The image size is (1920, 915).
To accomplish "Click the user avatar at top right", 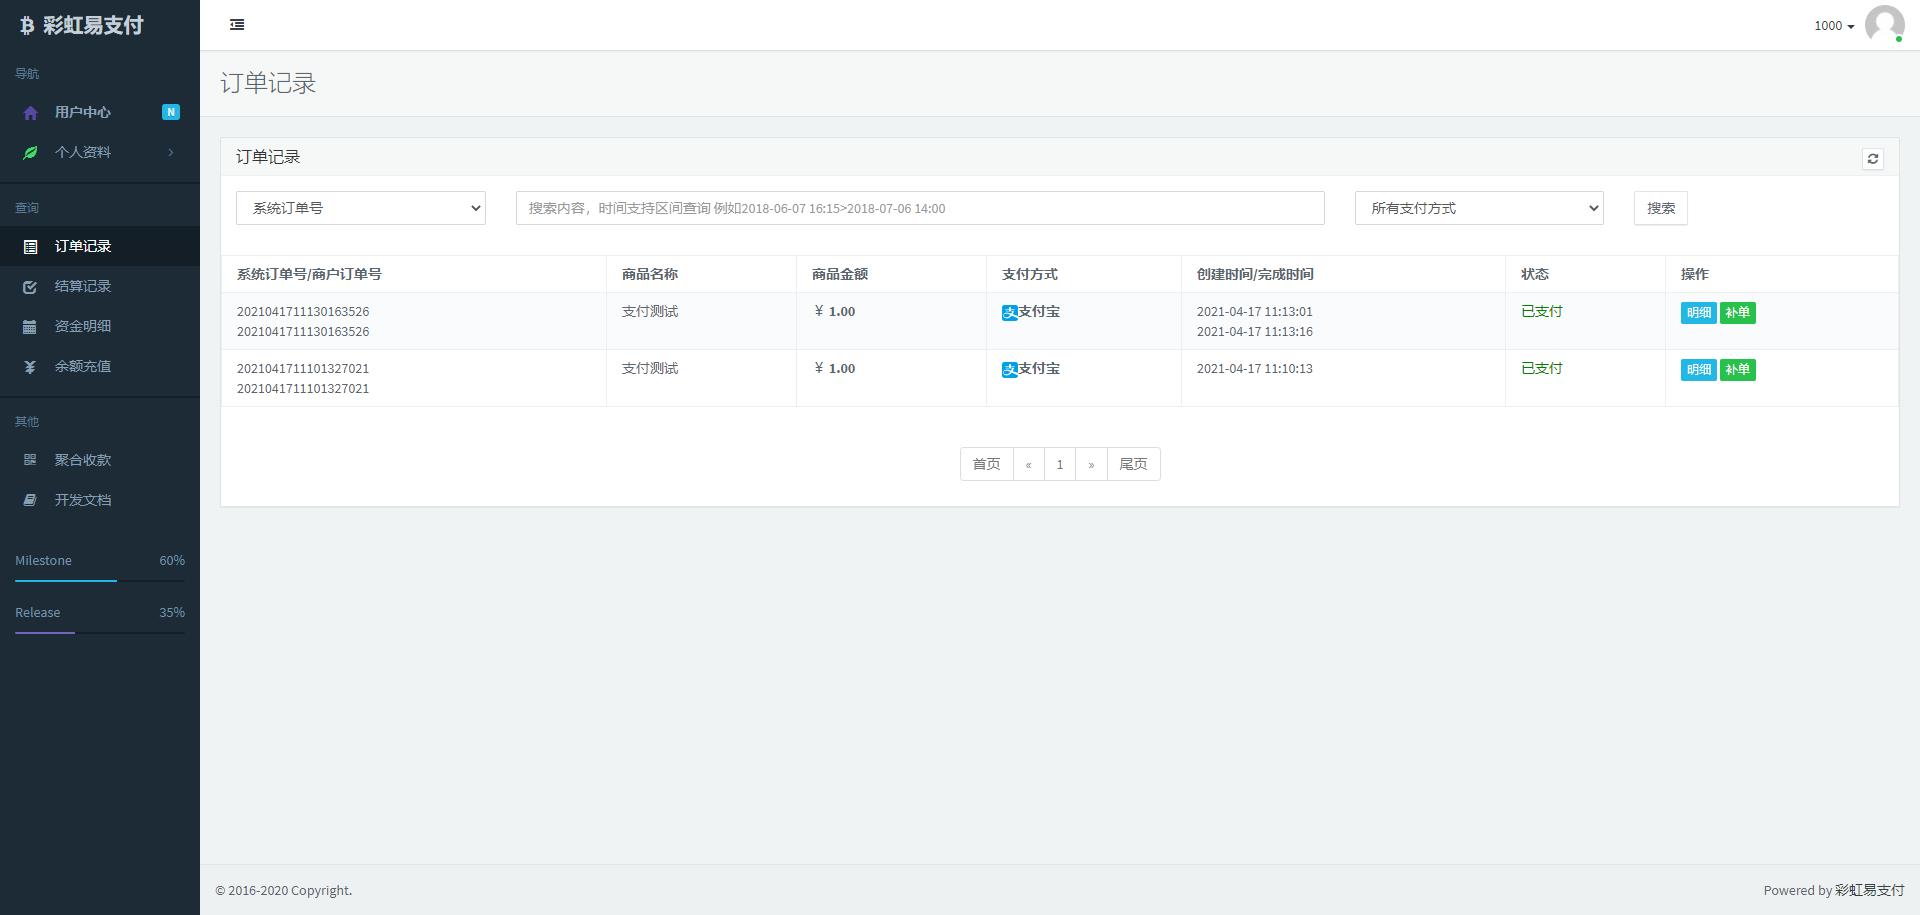I will pos(1884,25).
